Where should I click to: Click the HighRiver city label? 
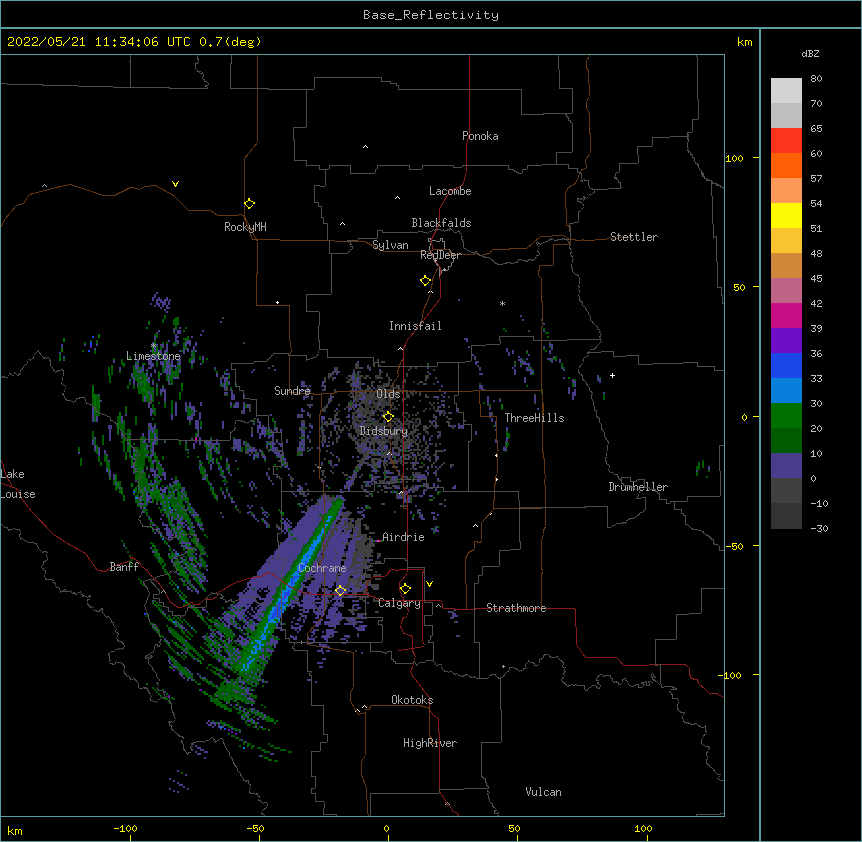click(x=430, y=743)
